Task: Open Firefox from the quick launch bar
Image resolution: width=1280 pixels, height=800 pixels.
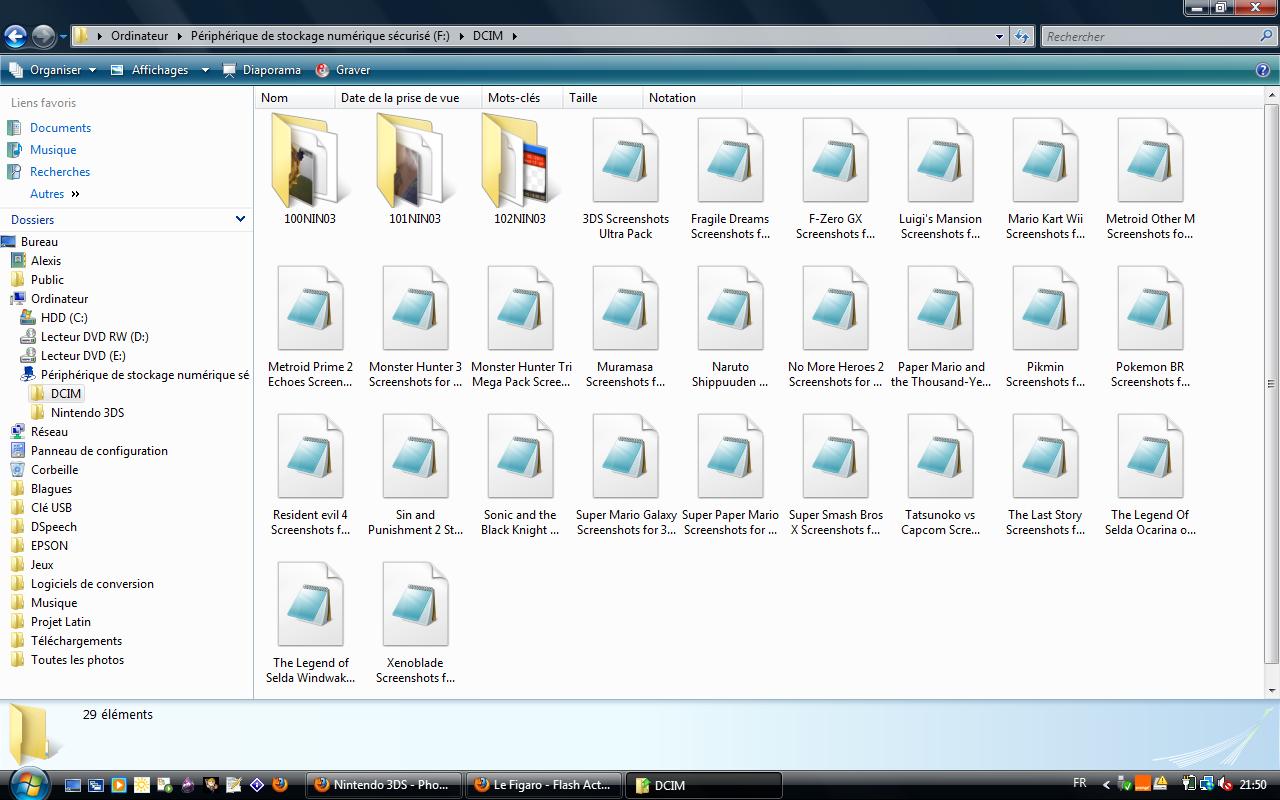Action: [280, 785]
